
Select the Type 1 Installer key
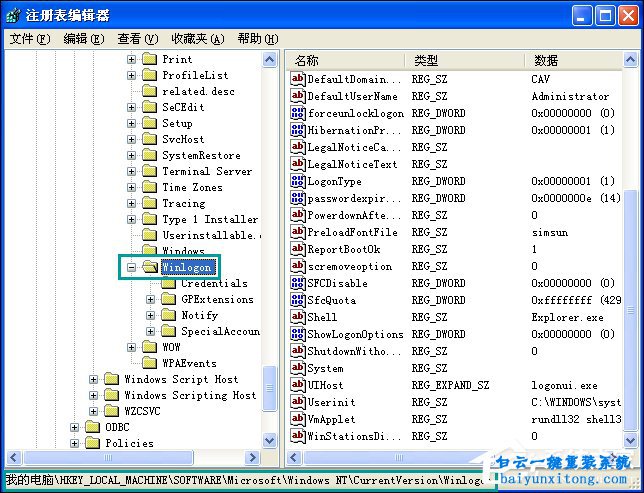click(210, 219)
